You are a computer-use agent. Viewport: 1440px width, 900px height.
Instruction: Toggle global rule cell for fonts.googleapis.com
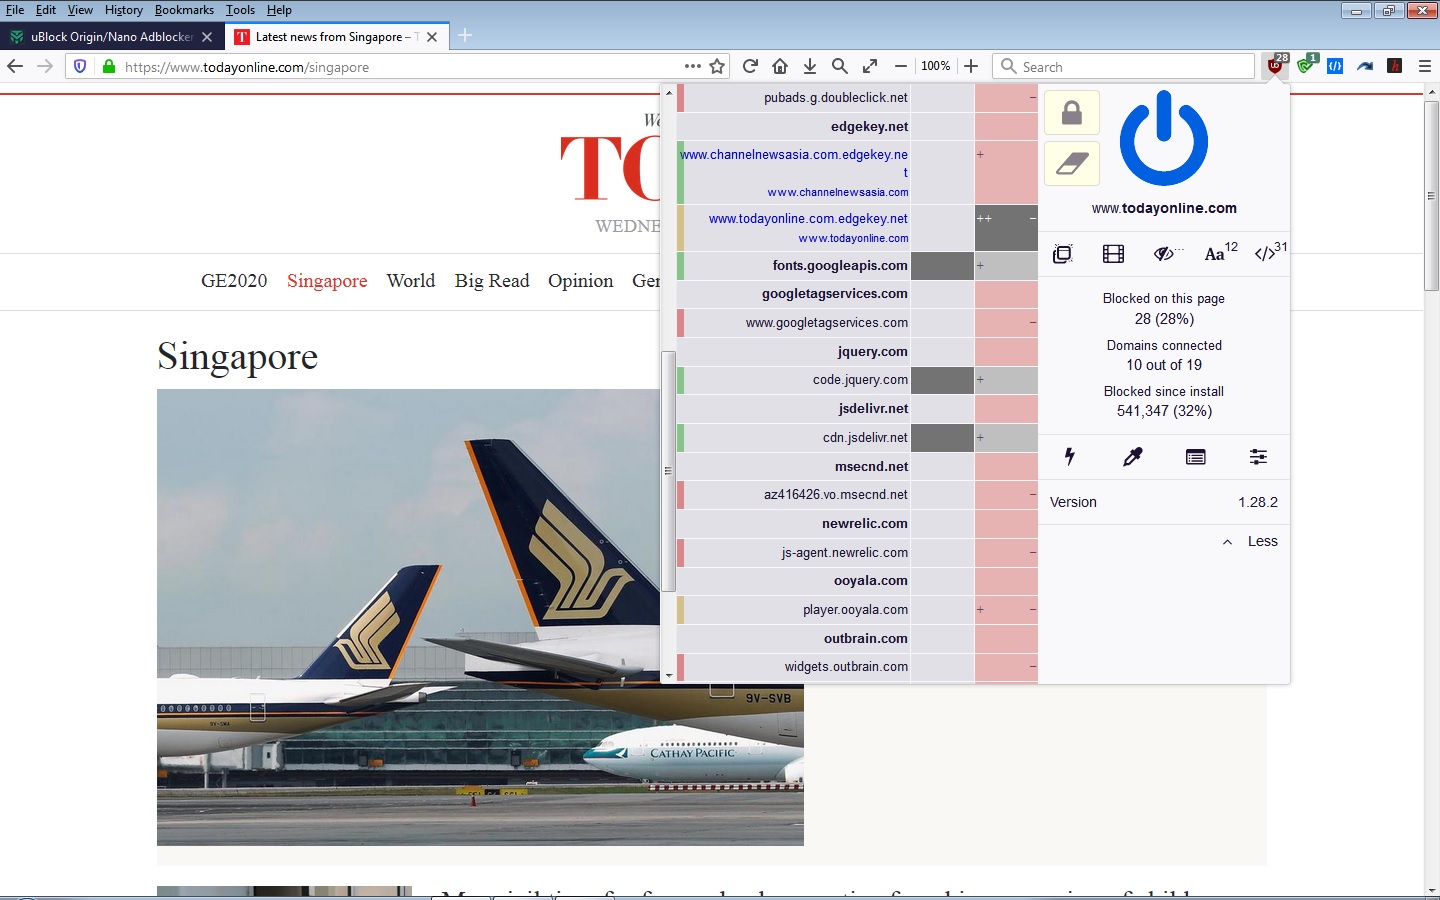tap(942, 266)
